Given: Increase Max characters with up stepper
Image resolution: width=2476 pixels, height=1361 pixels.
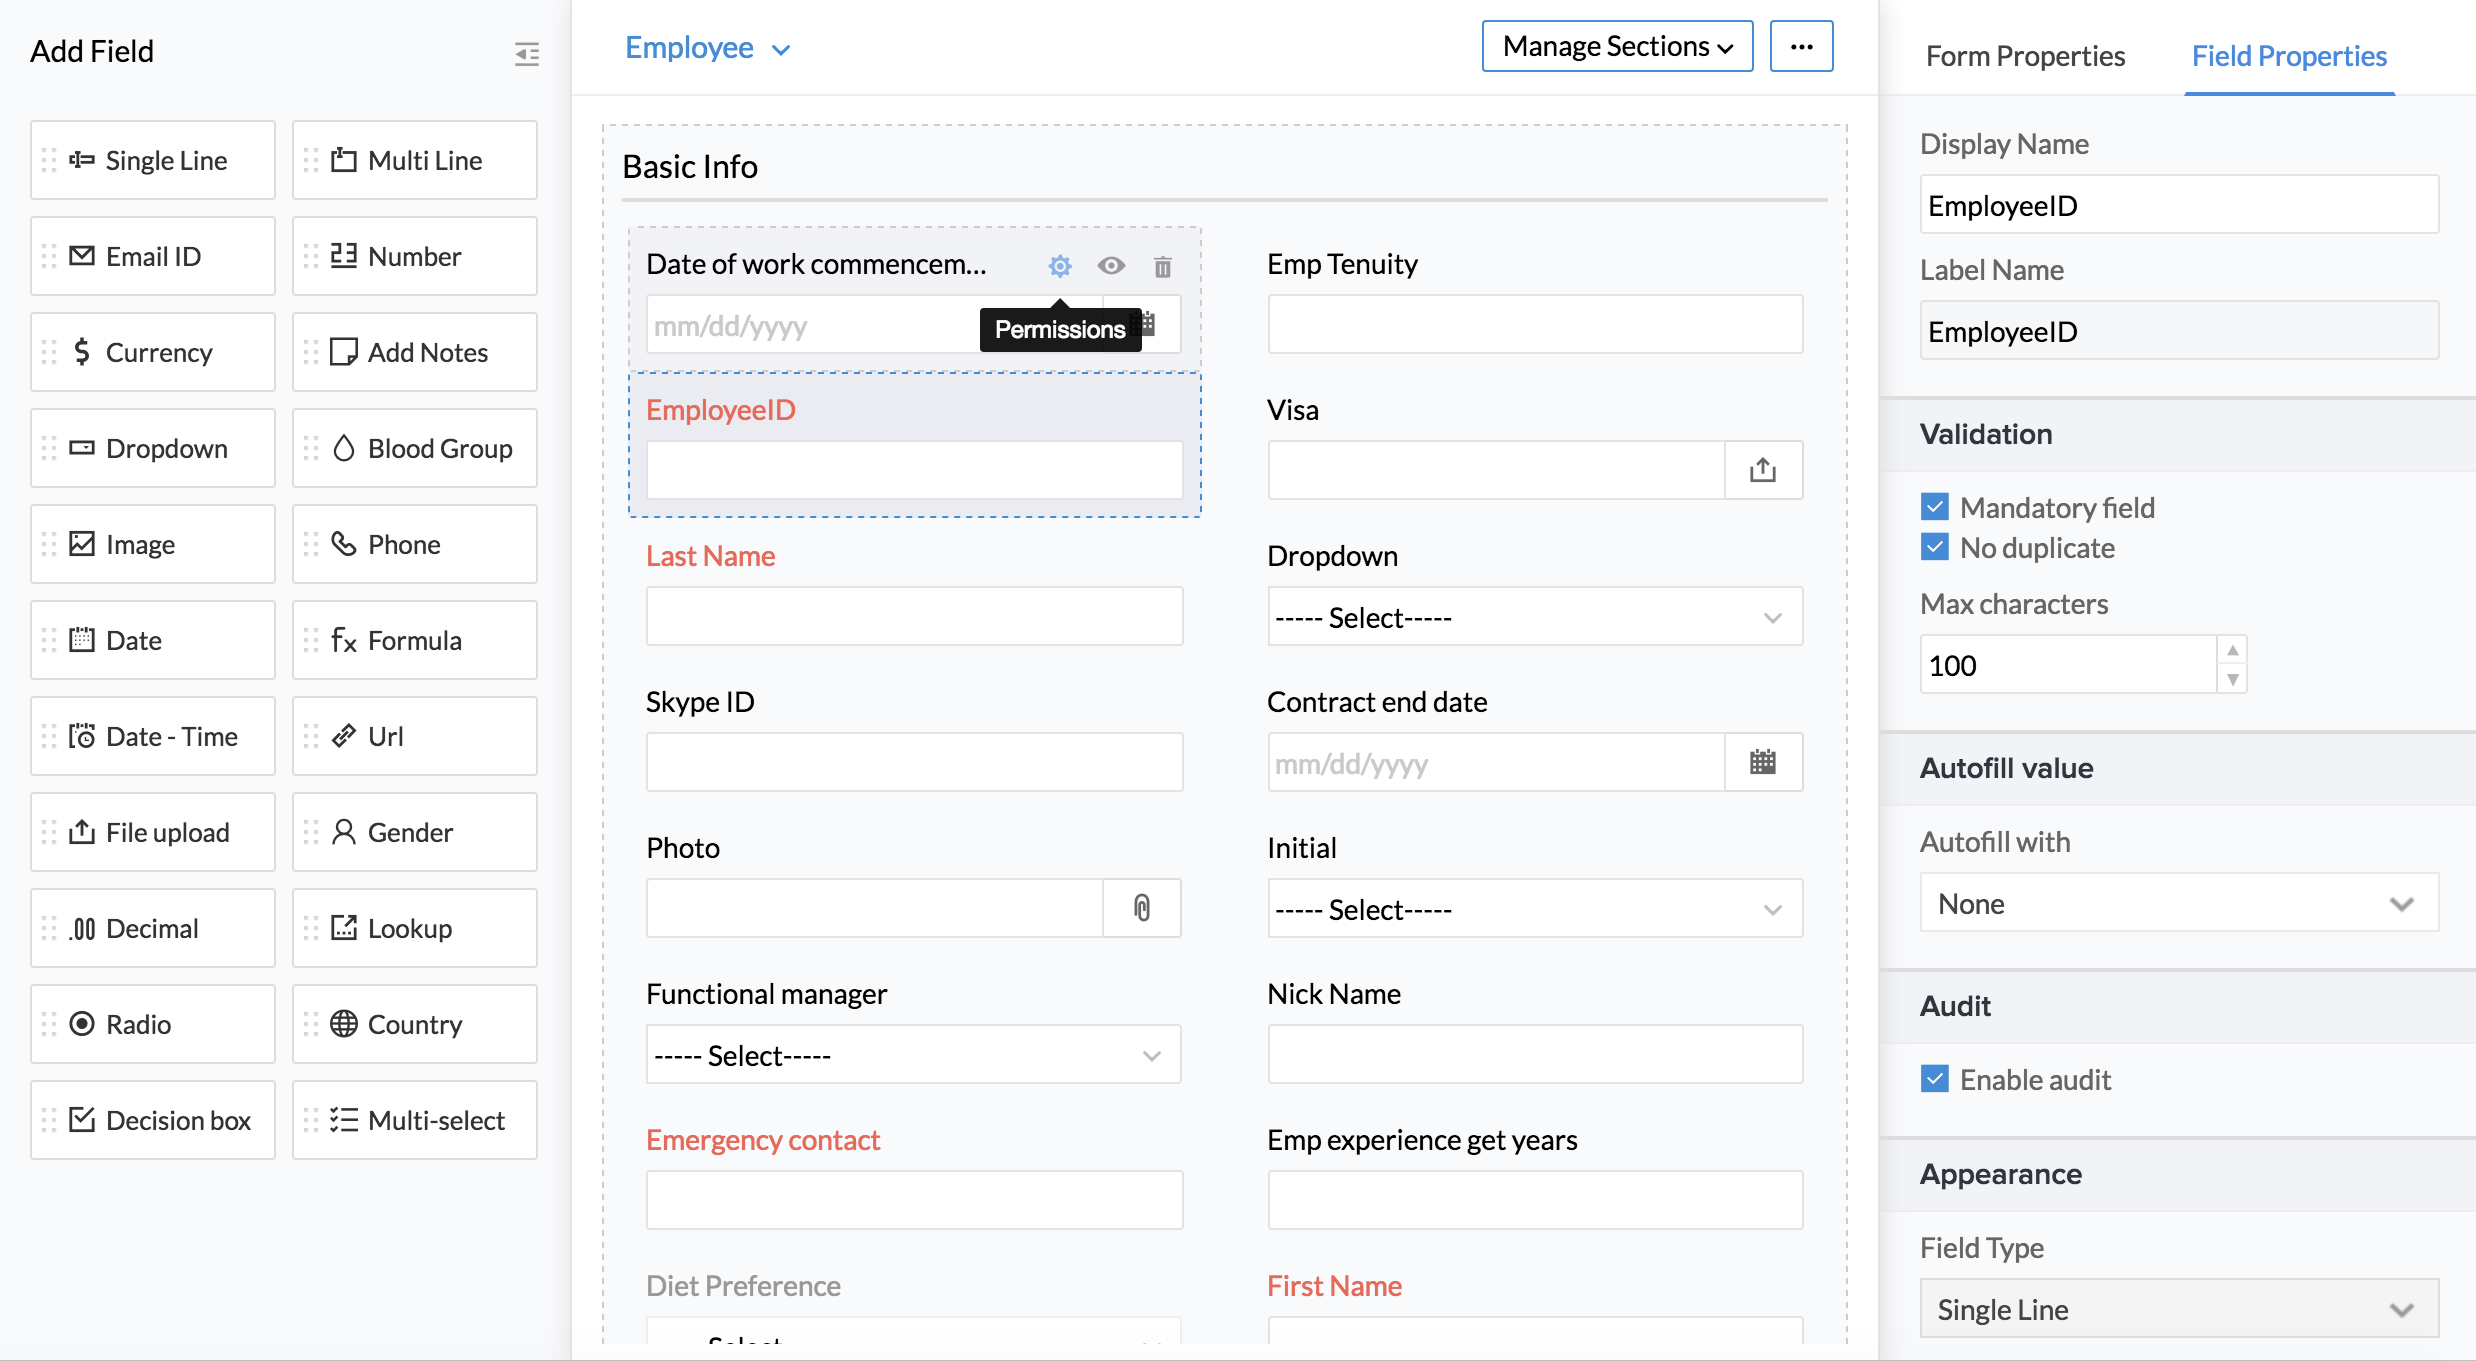Looking at the screenshot, I should pyautogui.click(x=2232, y=650).
